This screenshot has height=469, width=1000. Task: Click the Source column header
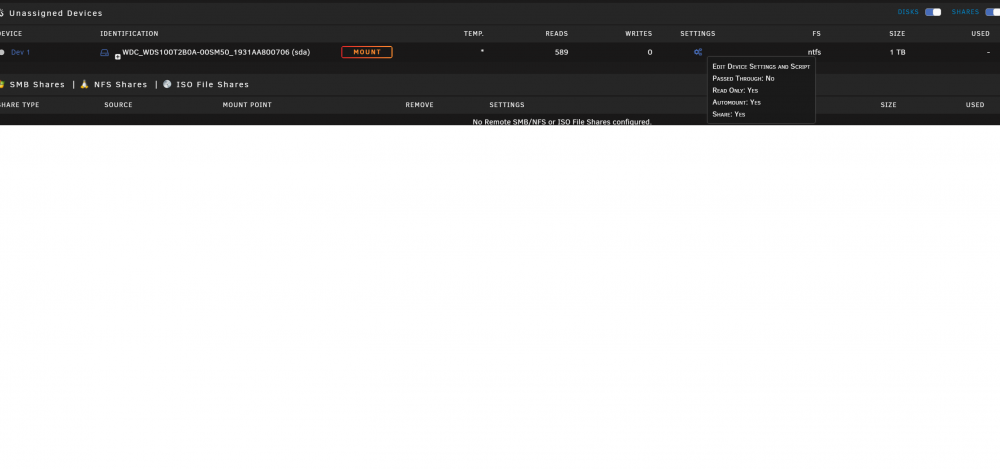[x=119, y=105]
